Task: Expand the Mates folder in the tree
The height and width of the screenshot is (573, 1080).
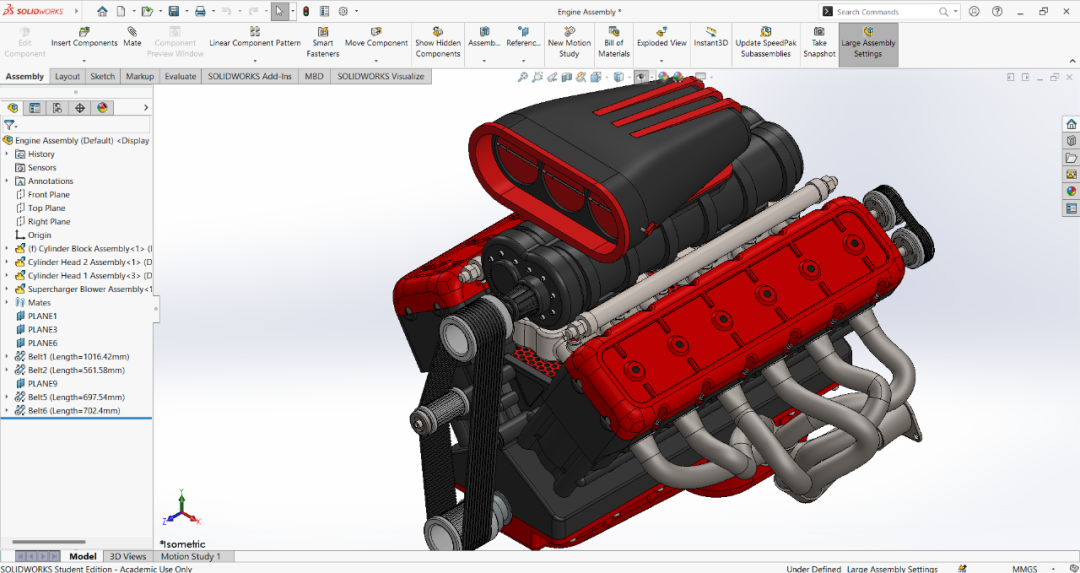Action: point(7,302)
